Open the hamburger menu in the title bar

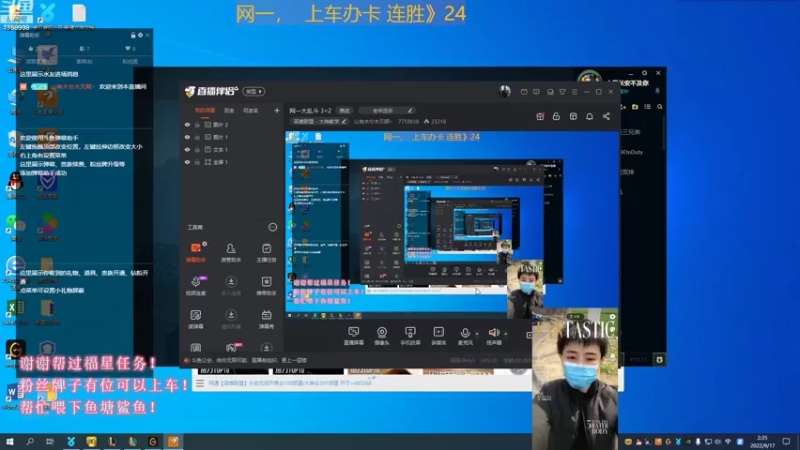tap(574, 92)
